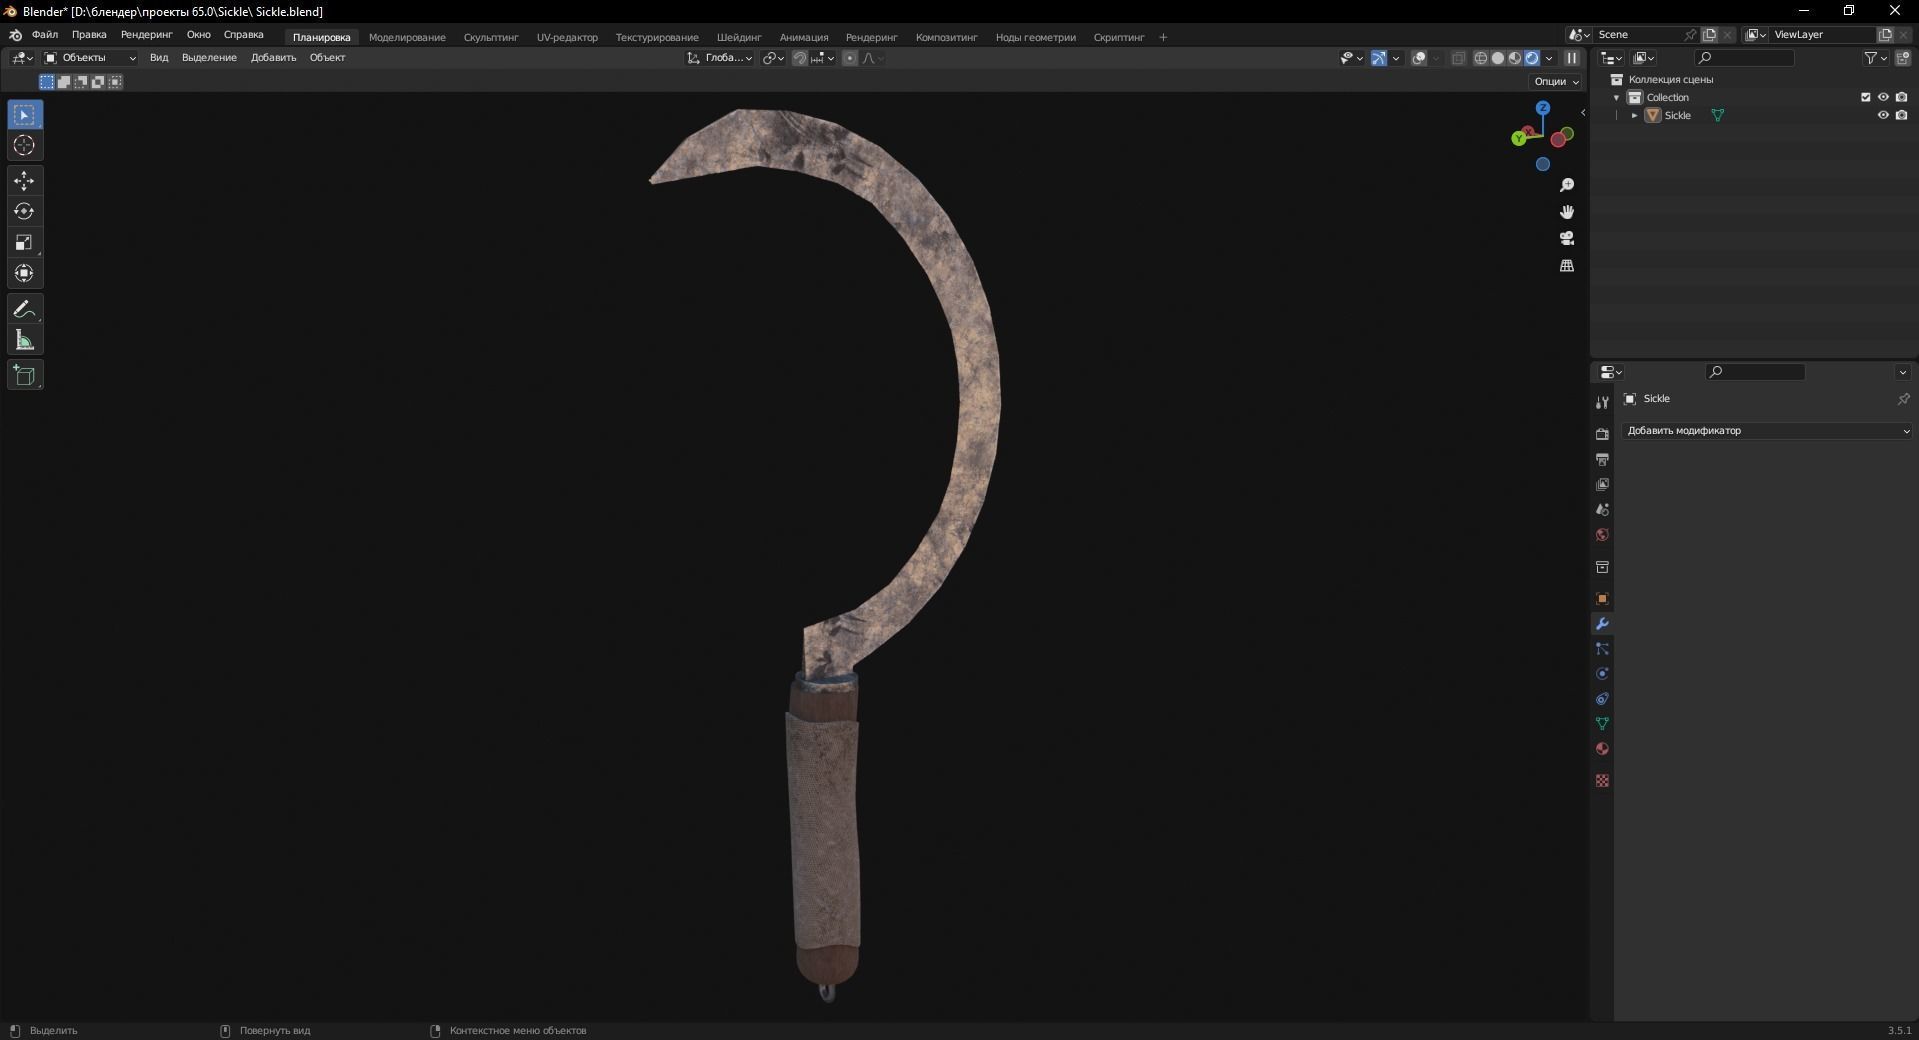Open the Material properties tab
This screenshot has height=1040, width=1919.
click(x=1602, y=749)
